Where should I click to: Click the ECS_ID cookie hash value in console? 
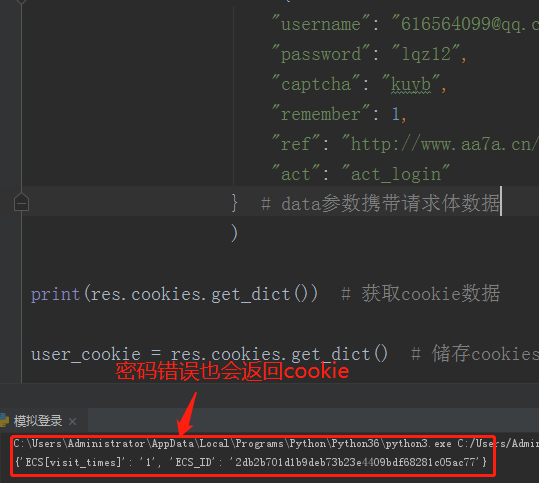355,462
